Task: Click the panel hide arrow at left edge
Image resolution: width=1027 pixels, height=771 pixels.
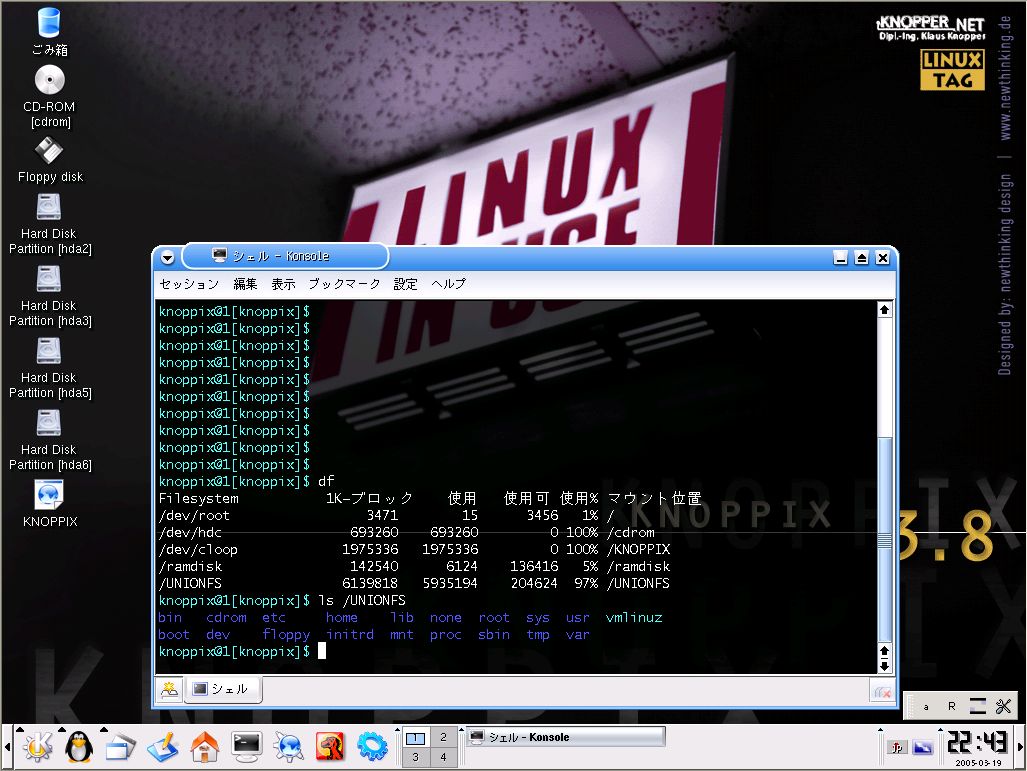Action: pyautogui.click(x=7, y=747)
